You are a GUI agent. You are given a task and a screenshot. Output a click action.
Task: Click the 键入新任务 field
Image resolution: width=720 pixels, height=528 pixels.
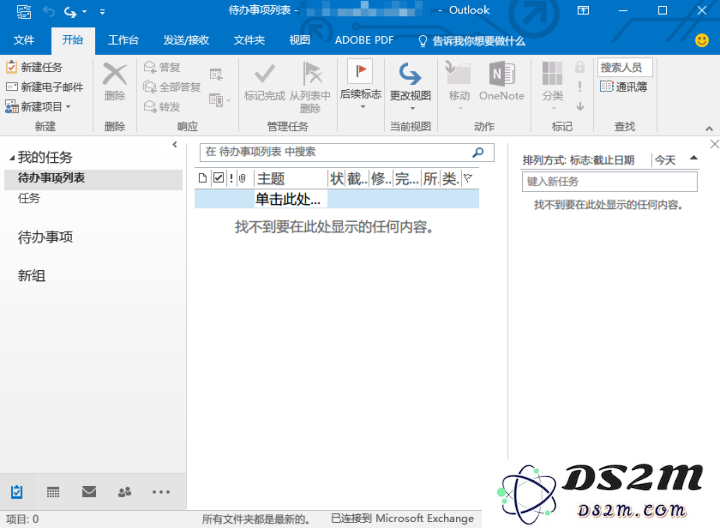(610, 181)
